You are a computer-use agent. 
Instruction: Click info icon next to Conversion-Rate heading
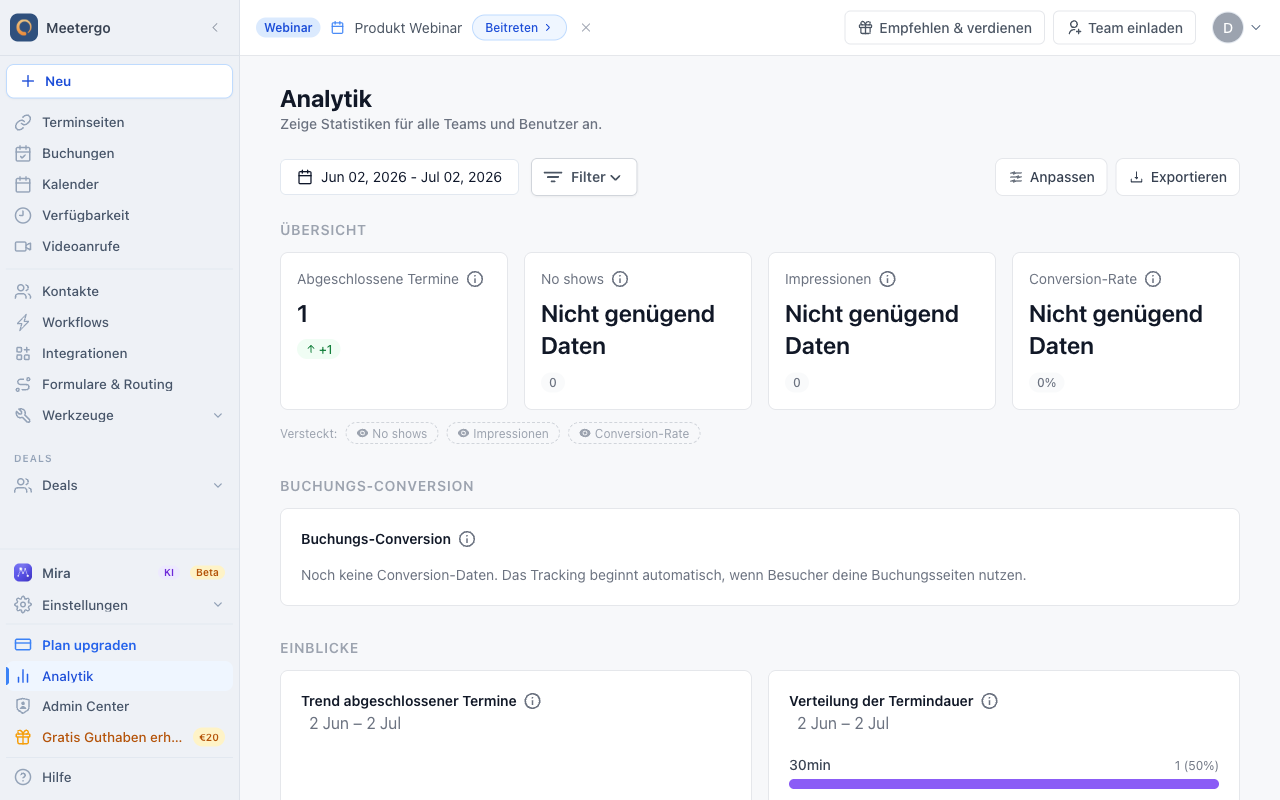1153,279
